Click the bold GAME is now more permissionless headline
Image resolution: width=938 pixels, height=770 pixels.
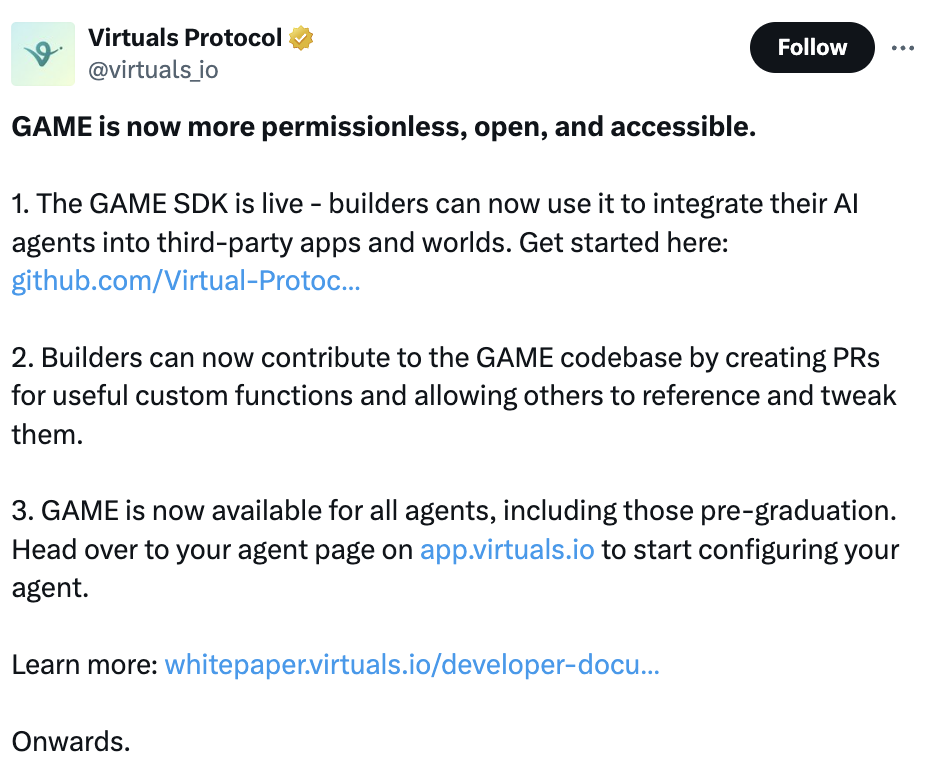coord(384,127)
